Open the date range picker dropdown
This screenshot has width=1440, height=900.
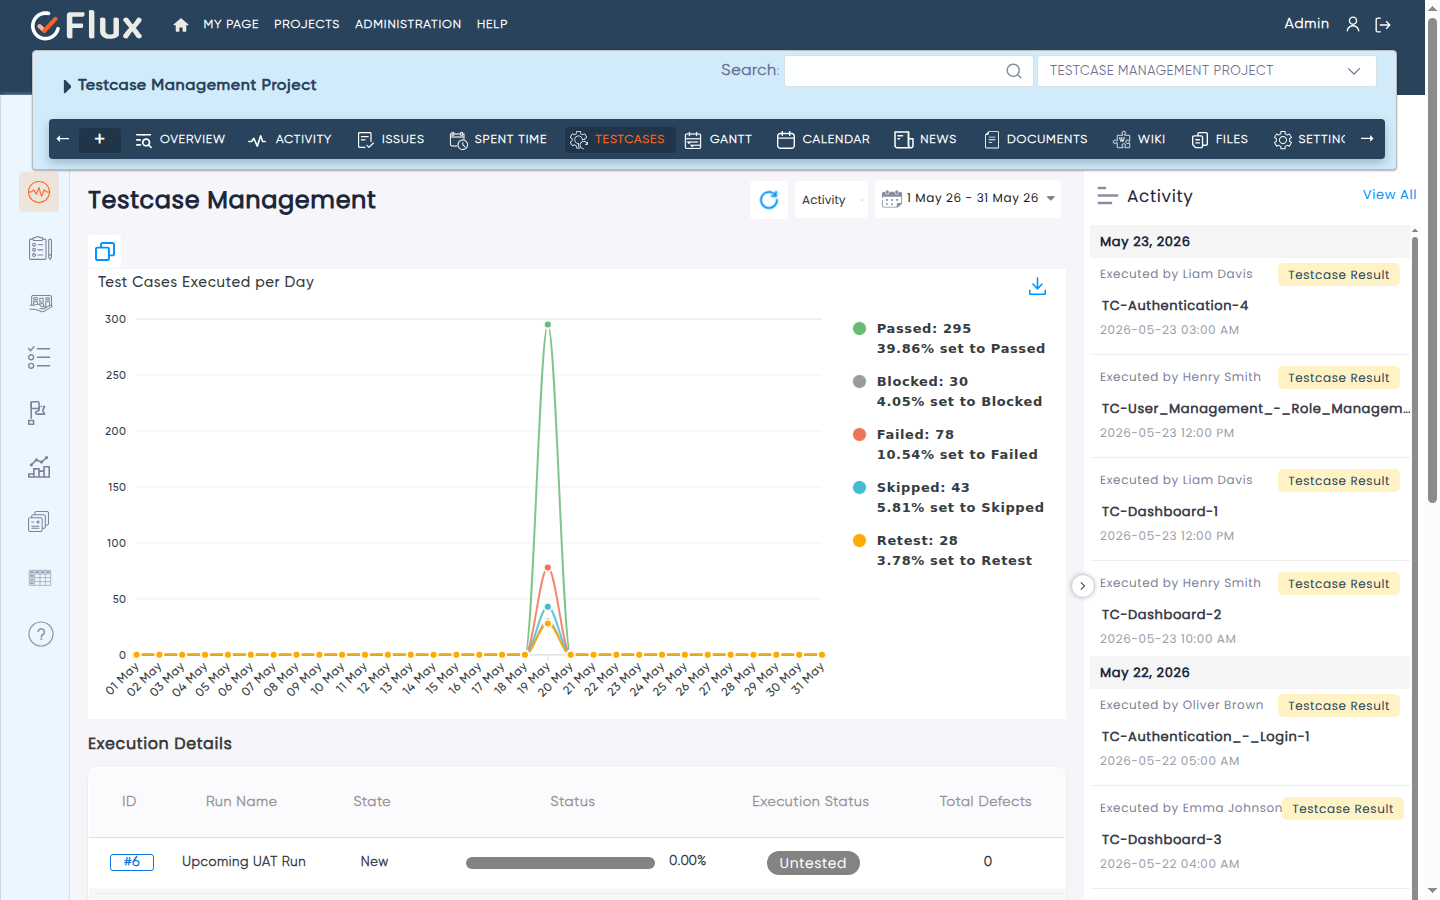pos(968,199)
